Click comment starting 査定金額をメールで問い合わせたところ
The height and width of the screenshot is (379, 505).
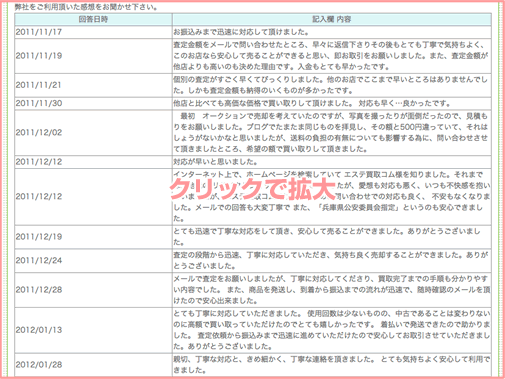pyautogui.click(x=332, y=56)
